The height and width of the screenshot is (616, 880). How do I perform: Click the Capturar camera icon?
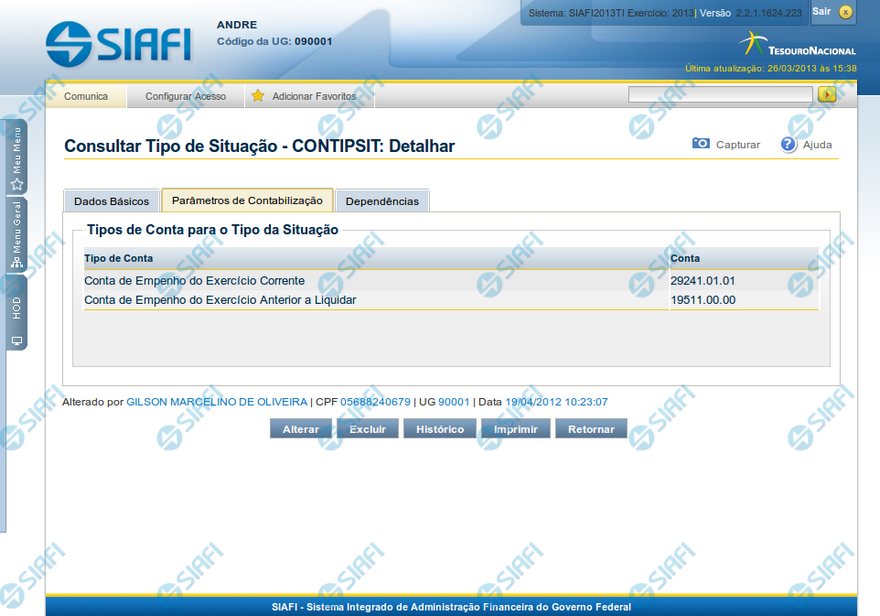click(x=701, y=144)
